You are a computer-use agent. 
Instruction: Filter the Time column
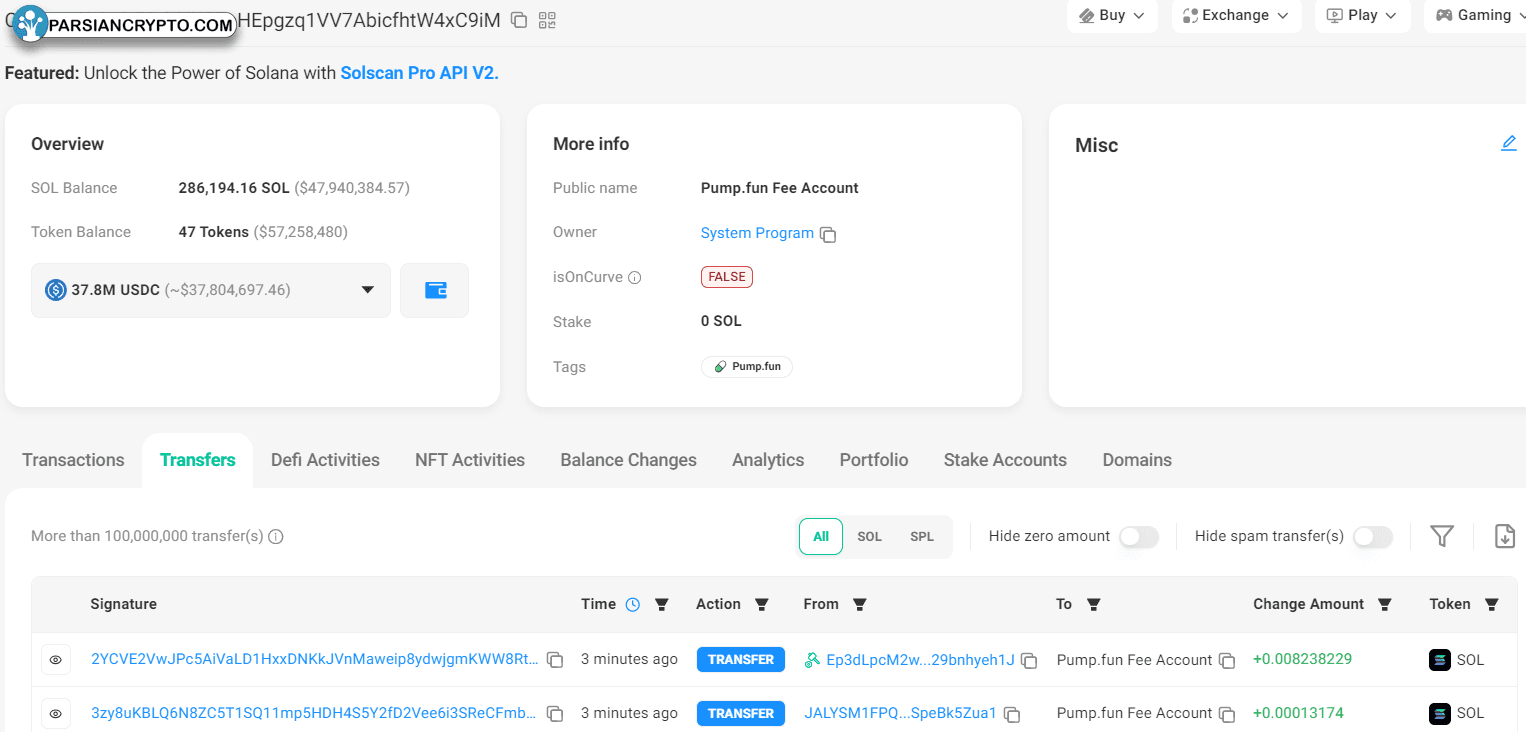click(661, 604)
